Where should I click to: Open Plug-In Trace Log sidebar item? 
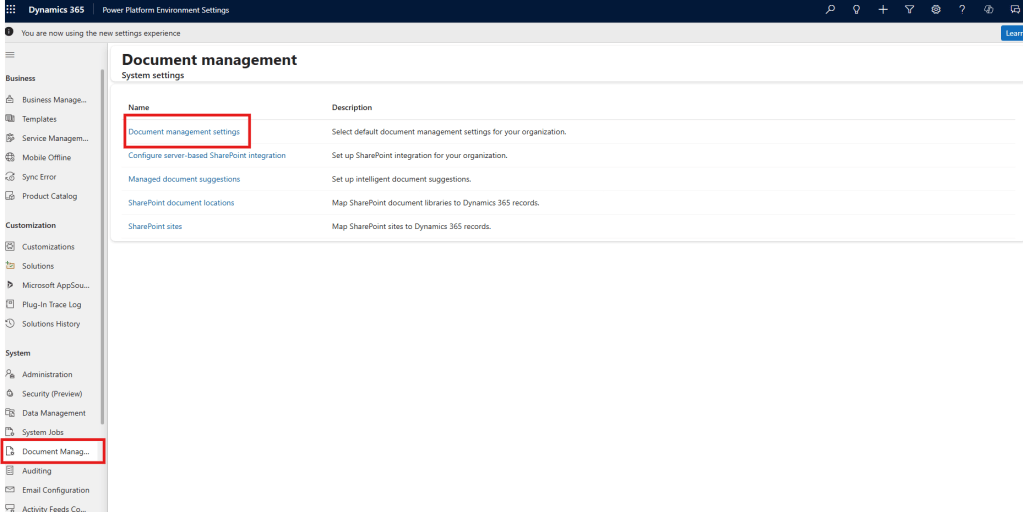tap(51, 304)
